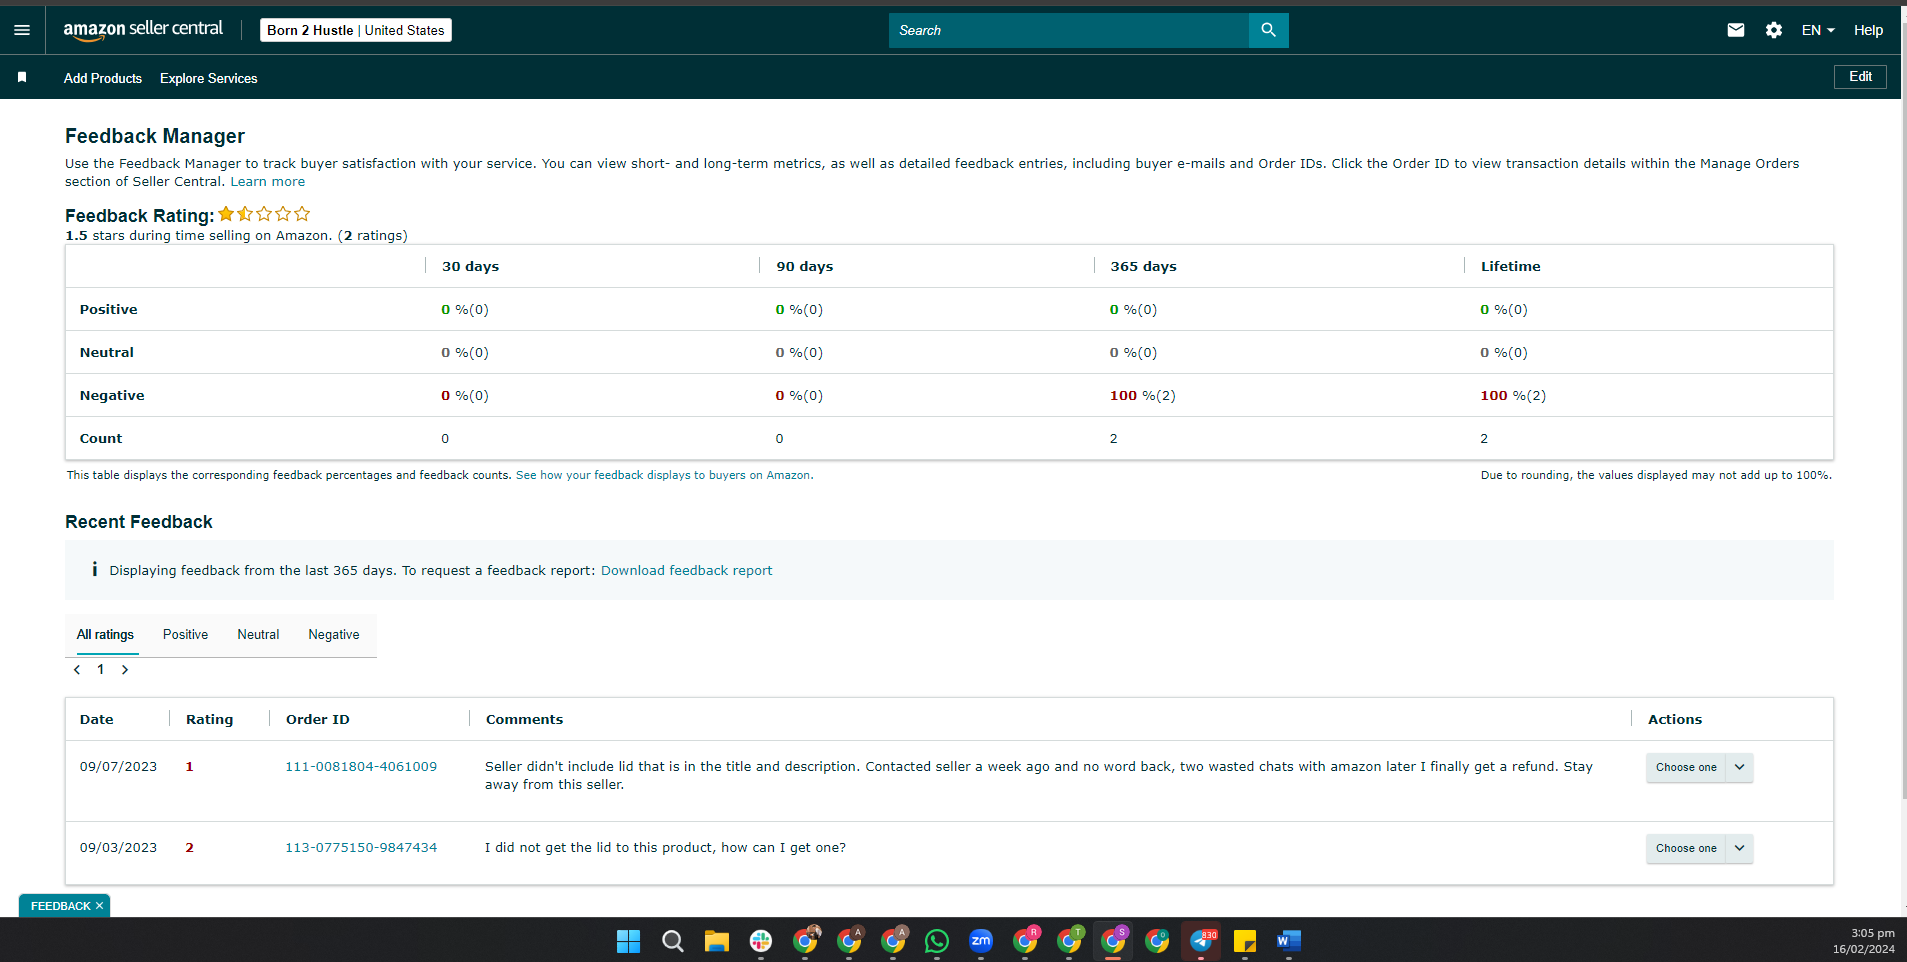Open the settings gear icon
This screenshot has height=962, width=1907.
click(1774, 30)
